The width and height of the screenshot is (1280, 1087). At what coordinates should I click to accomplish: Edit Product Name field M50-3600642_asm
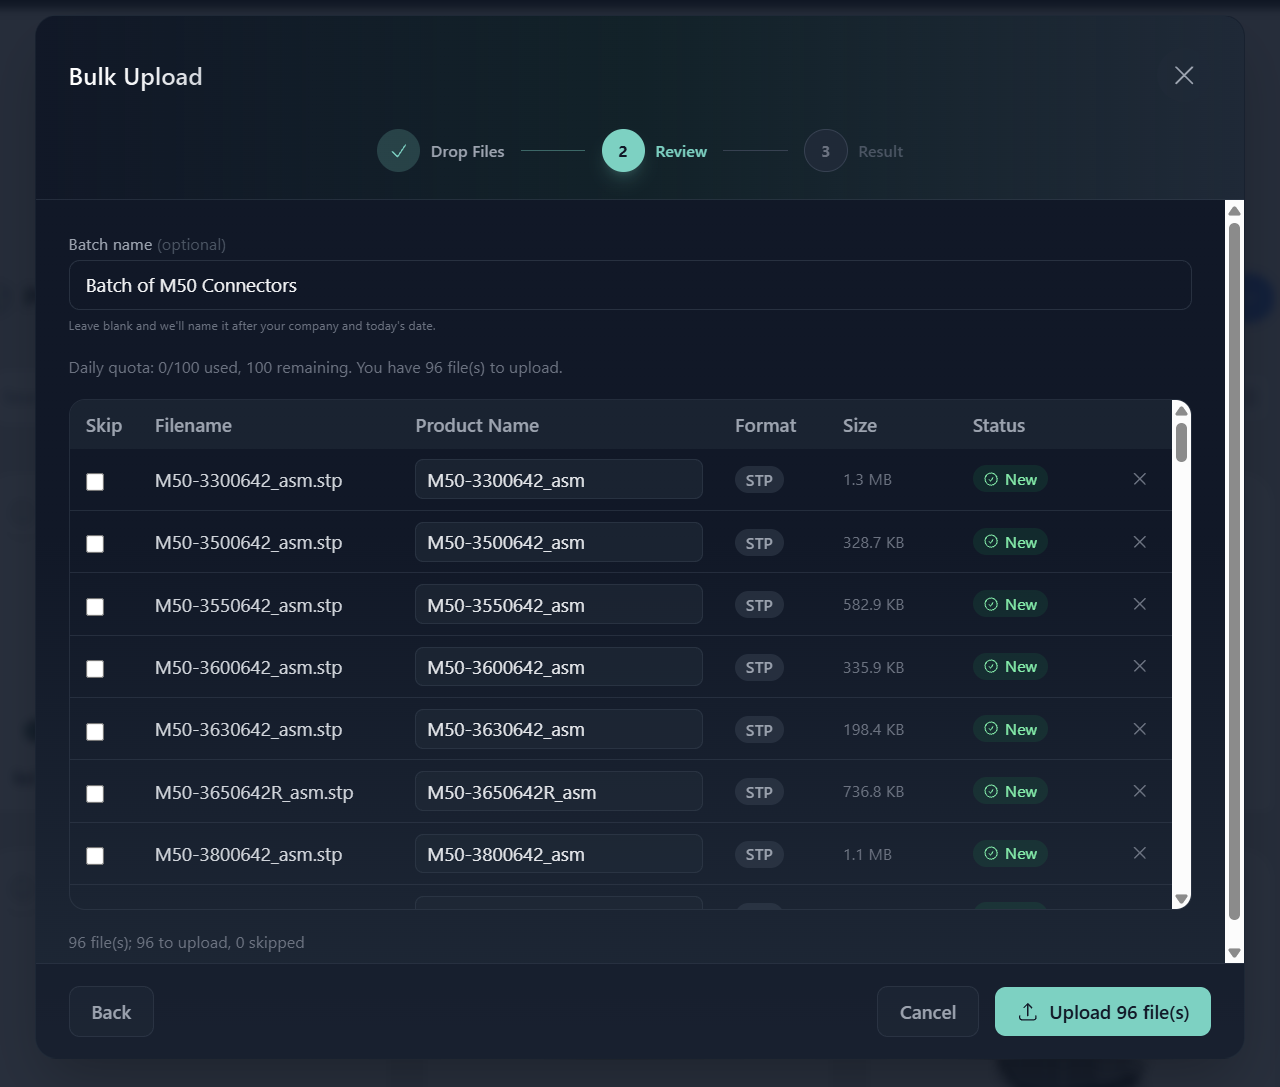[559, 667]
